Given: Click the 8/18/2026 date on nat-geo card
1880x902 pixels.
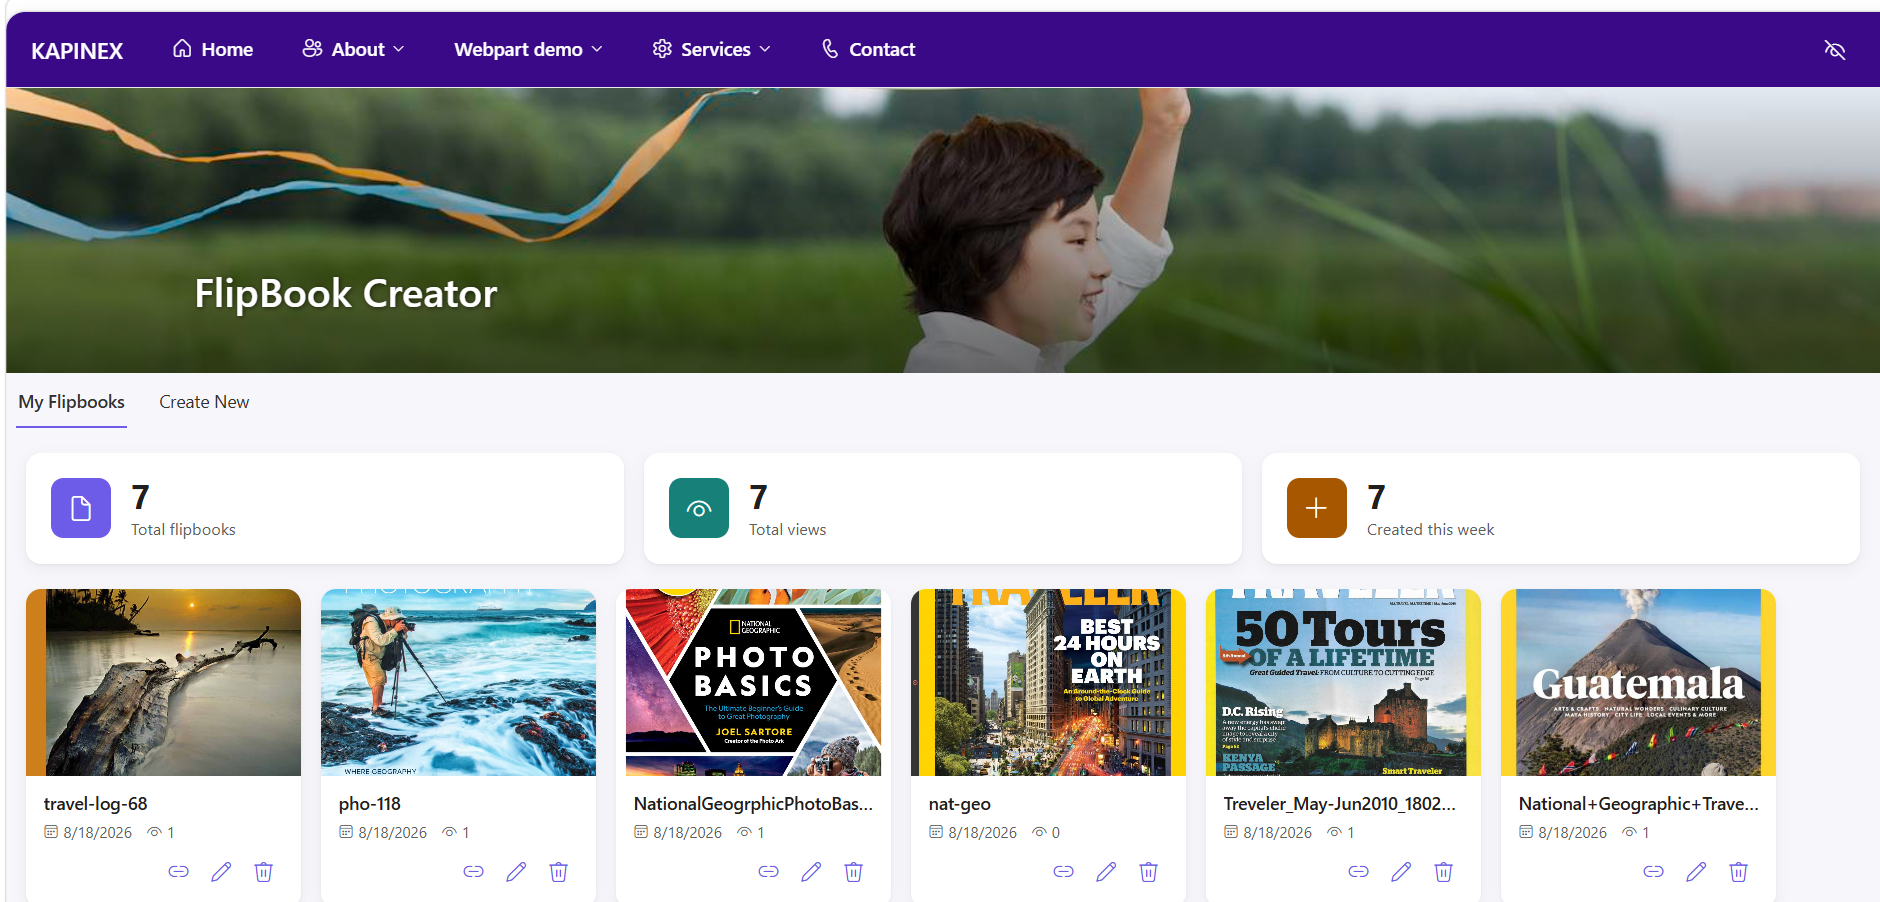Looking at the screenshot, I should click(x=982, y=833).
